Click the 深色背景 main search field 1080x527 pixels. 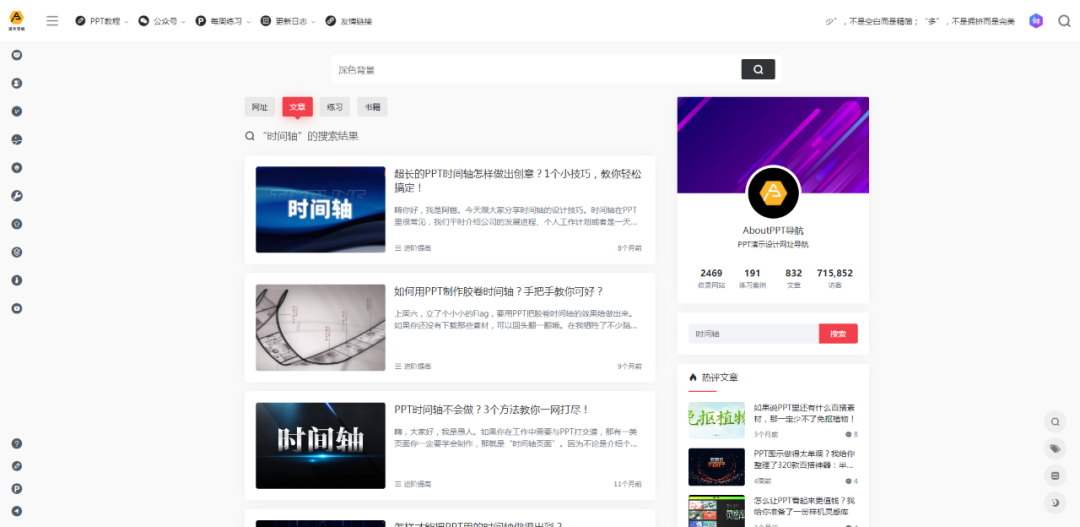536,70
